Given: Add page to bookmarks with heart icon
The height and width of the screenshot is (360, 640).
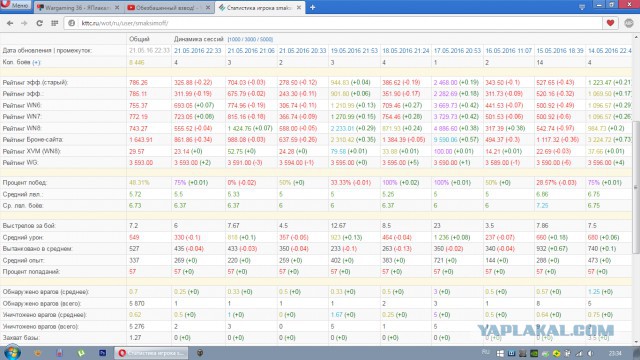Looking at the screenshot, I should (x=610, y=23).
